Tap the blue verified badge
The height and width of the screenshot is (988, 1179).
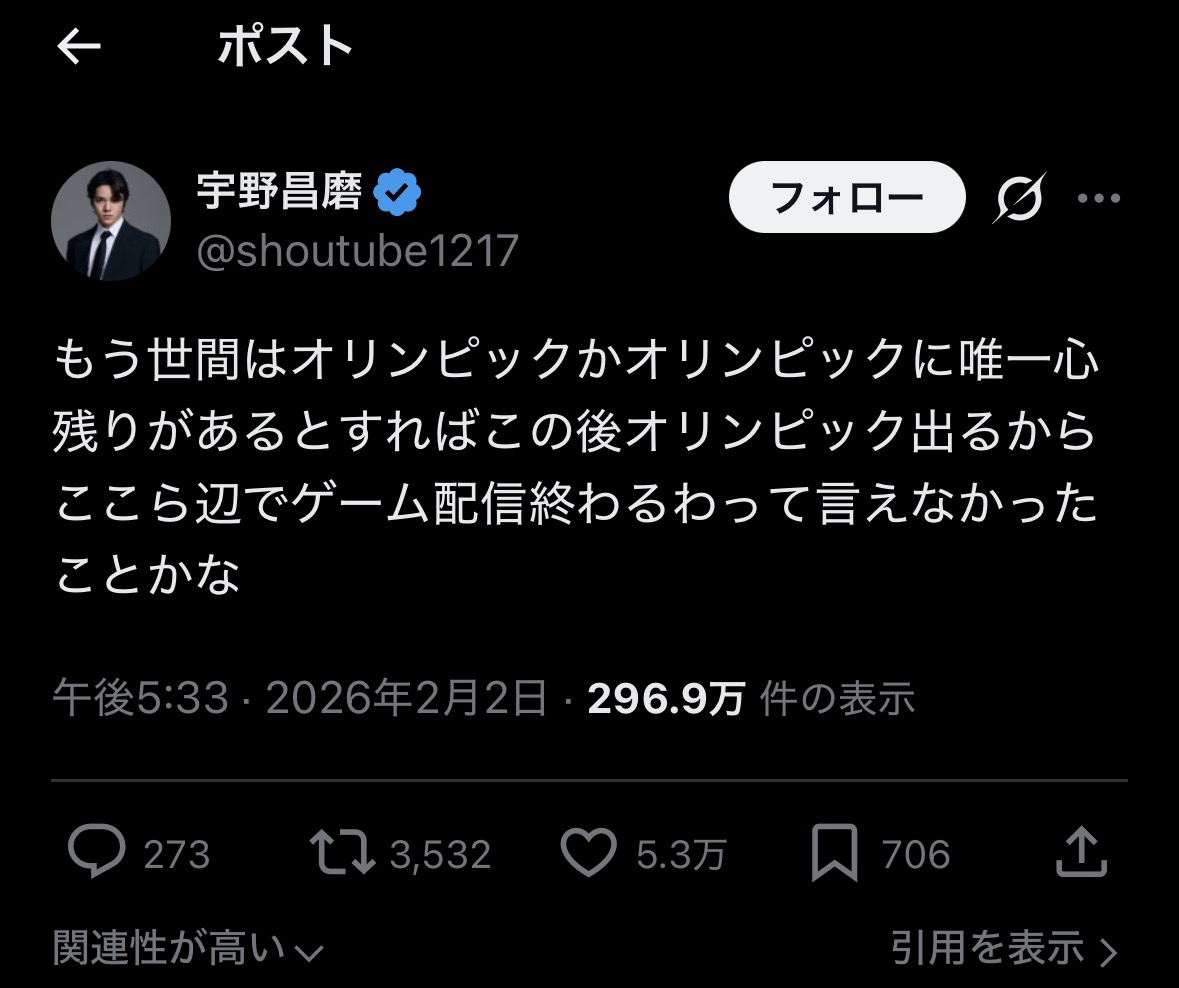coord(397,192)
